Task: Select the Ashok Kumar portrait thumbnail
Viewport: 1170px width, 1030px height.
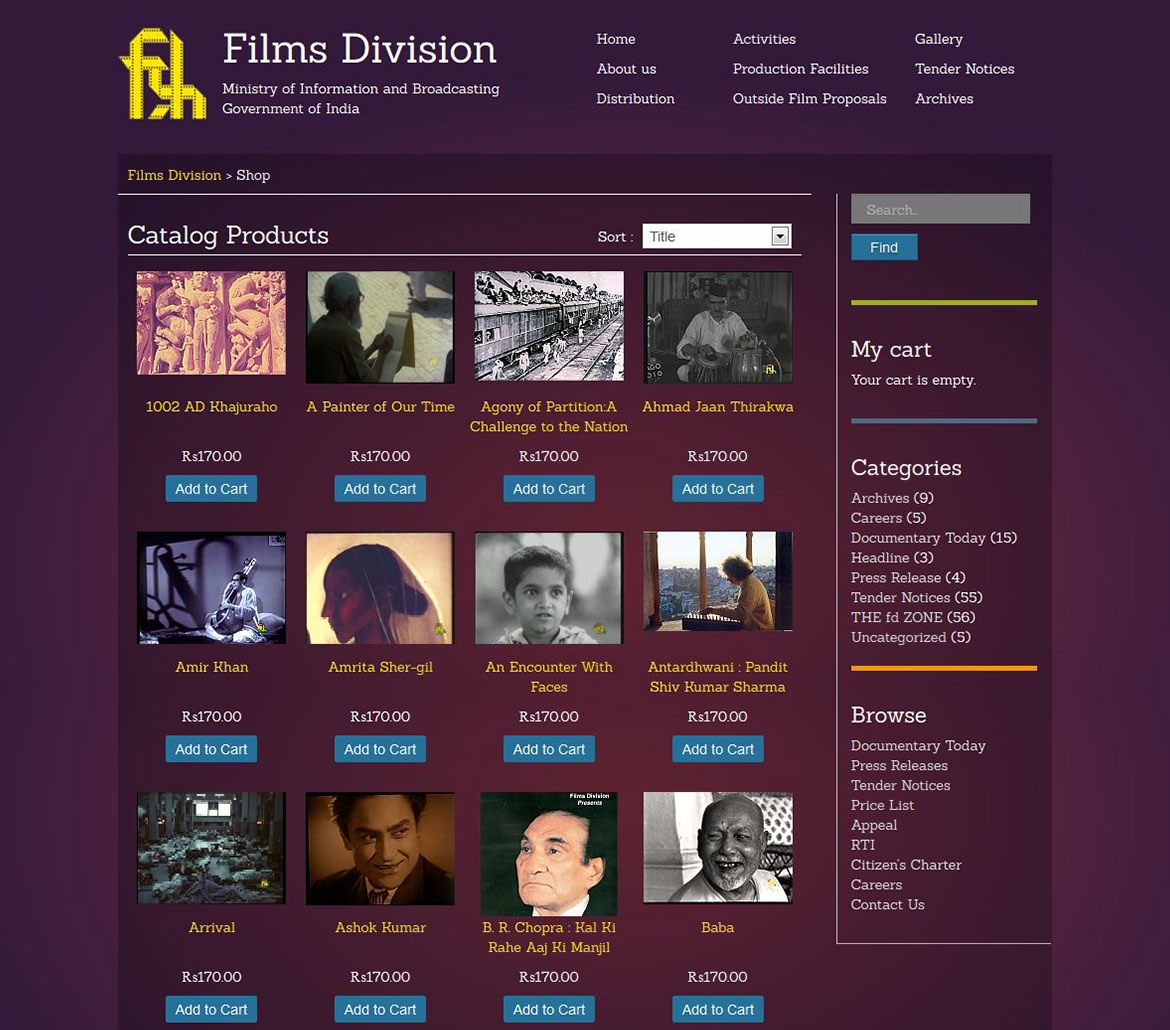Action: (x=380, y=849)
